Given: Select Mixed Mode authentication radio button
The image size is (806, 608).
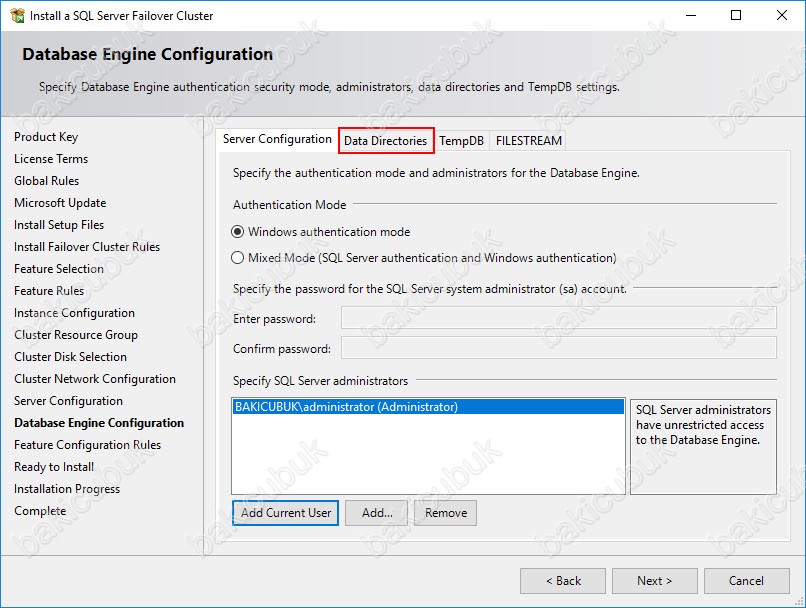Looking at the screenshot, I should [237, 257].
